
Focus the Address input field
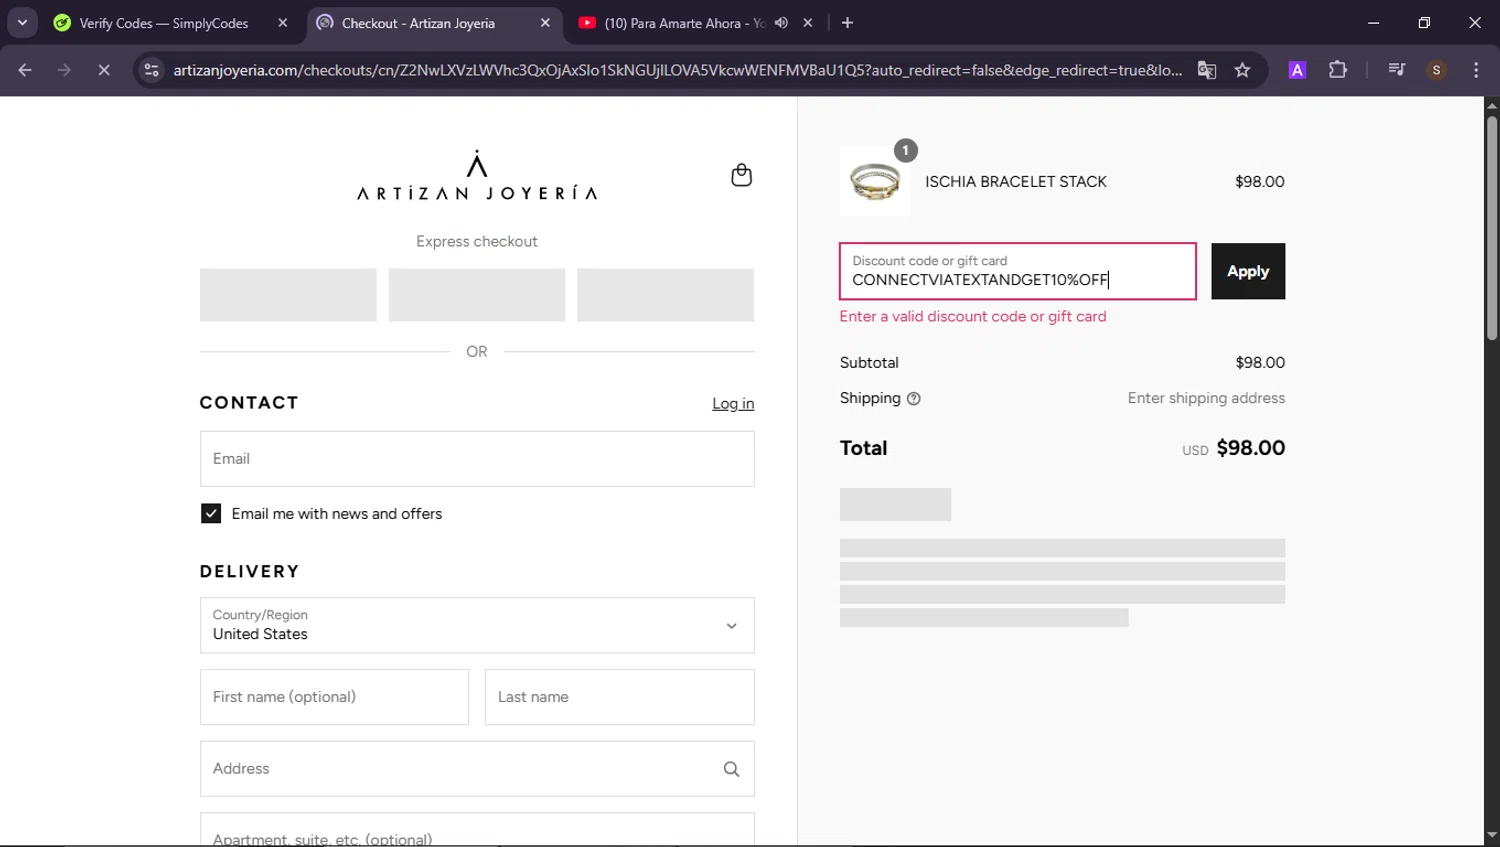(477, 769)
